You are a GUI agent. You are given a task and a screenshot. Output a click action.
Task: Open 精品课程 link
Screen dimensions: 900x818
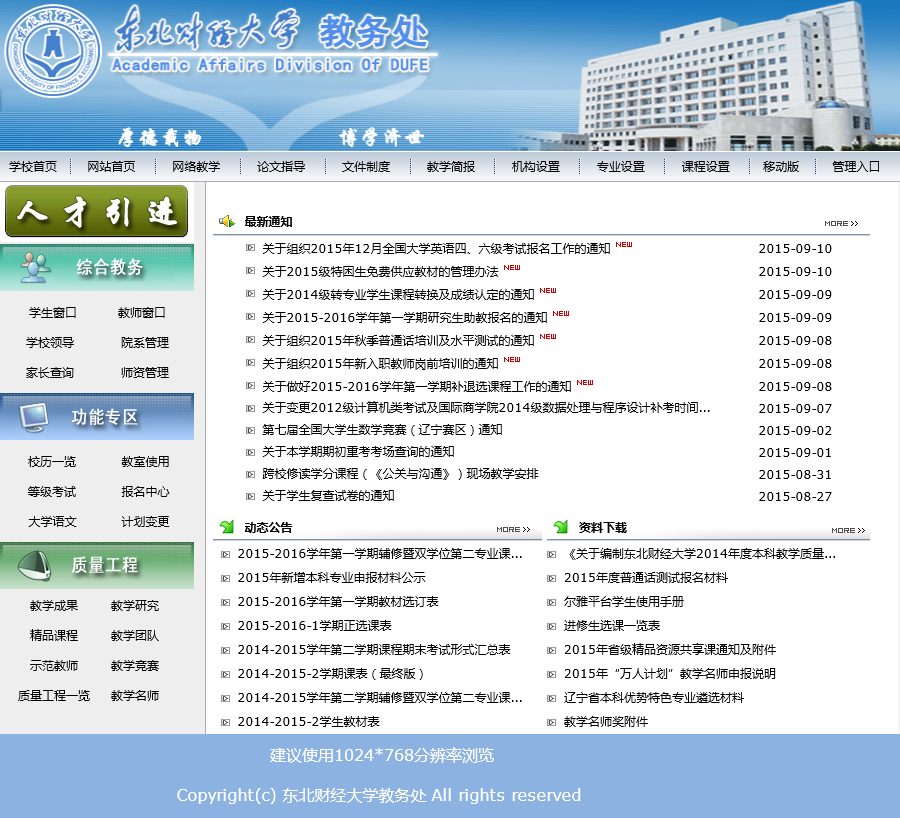pos(54,635)
